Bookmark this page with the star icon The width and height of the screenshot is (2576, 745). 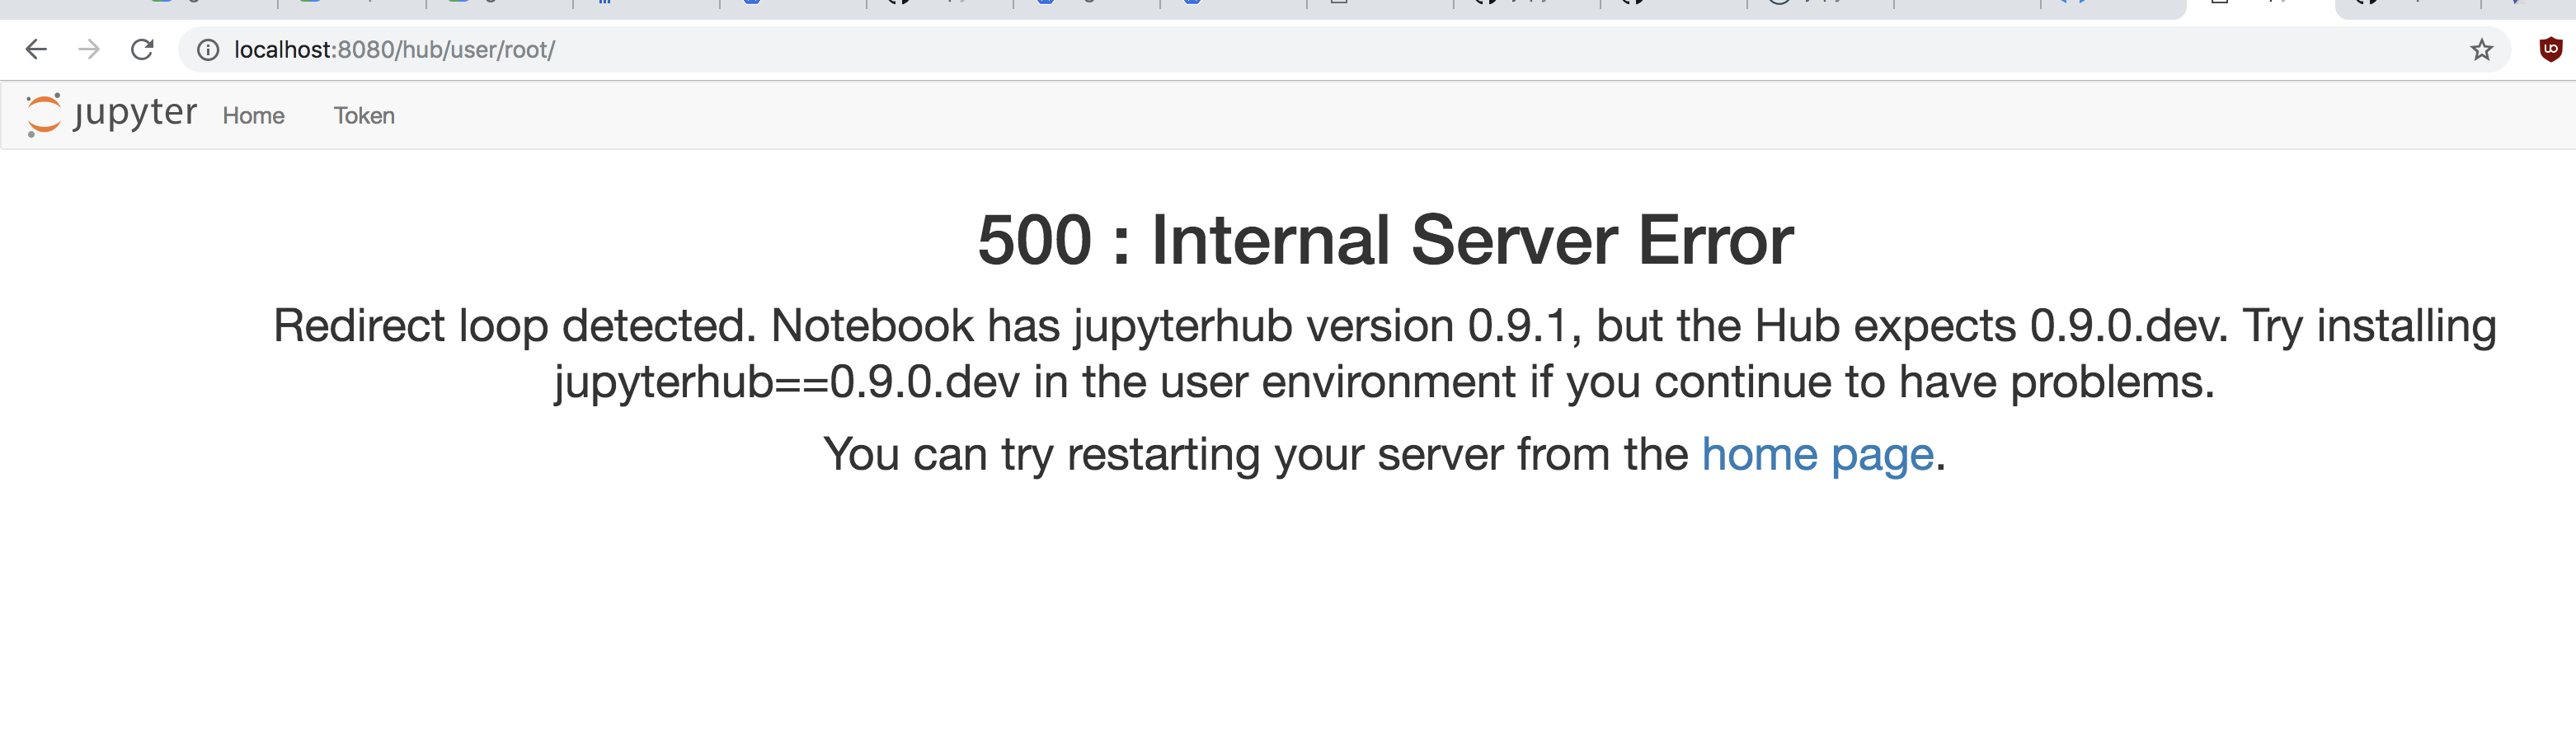[x=2481, y=50]
